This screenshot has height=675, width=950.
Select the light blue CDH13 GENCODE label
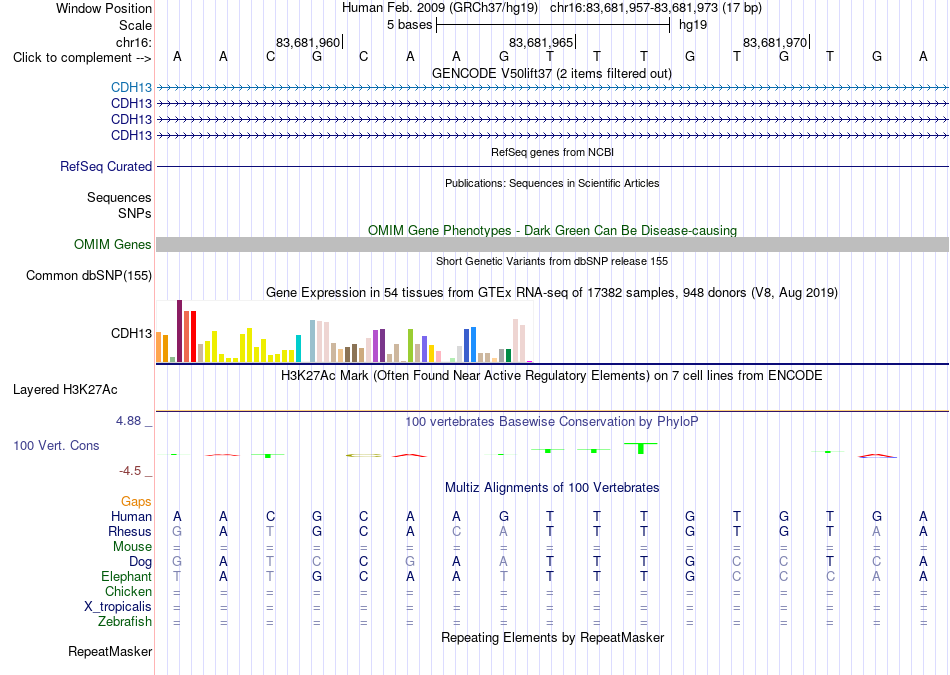[131, 87]
